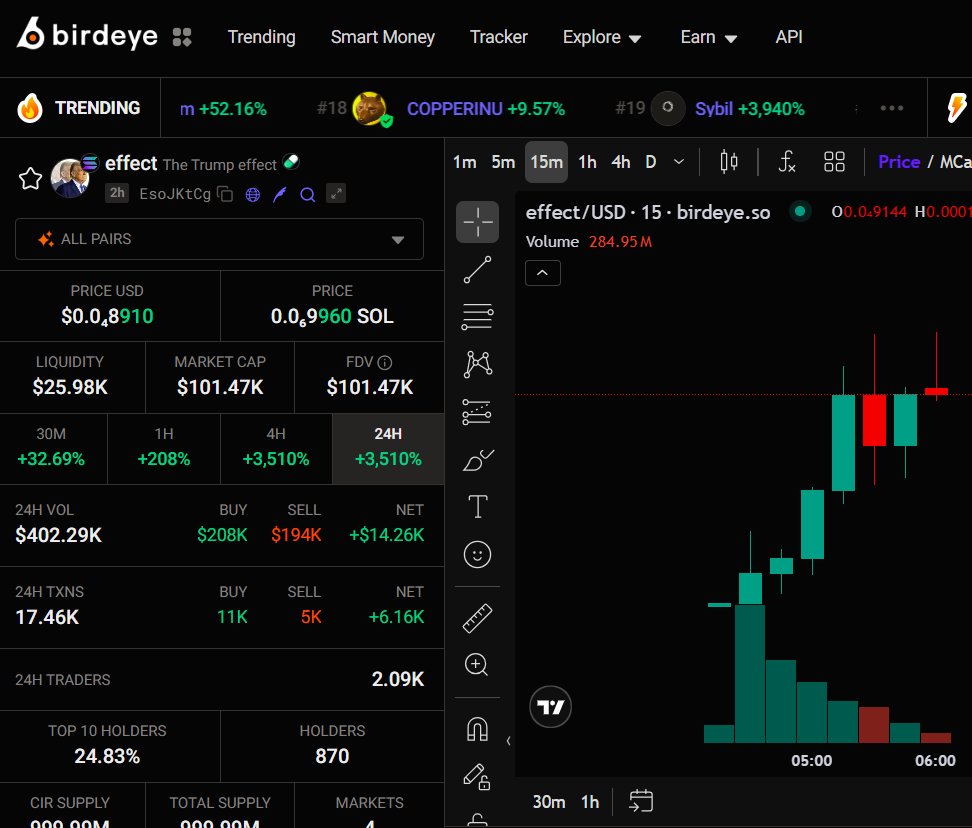Select the crosshair cursor tool
972x828 pixels.
(477, 222)
